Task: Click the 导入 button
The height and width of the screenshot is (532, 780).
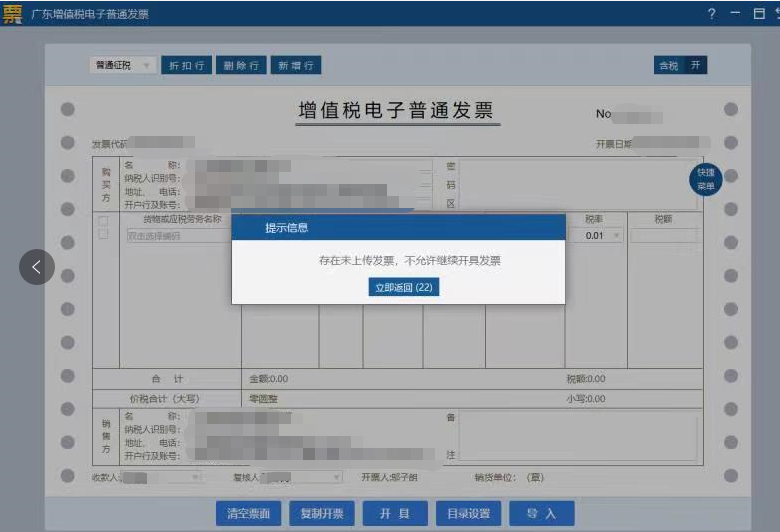Action: tap(542, 514)
